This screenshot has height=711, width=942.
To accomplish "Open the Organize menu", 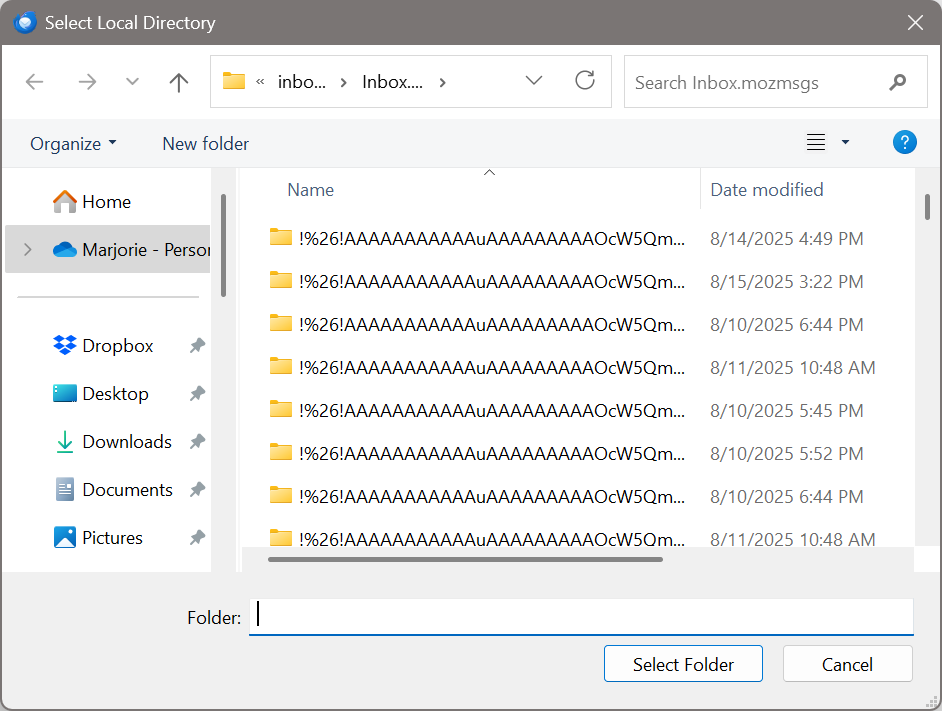I will (73, 144).
